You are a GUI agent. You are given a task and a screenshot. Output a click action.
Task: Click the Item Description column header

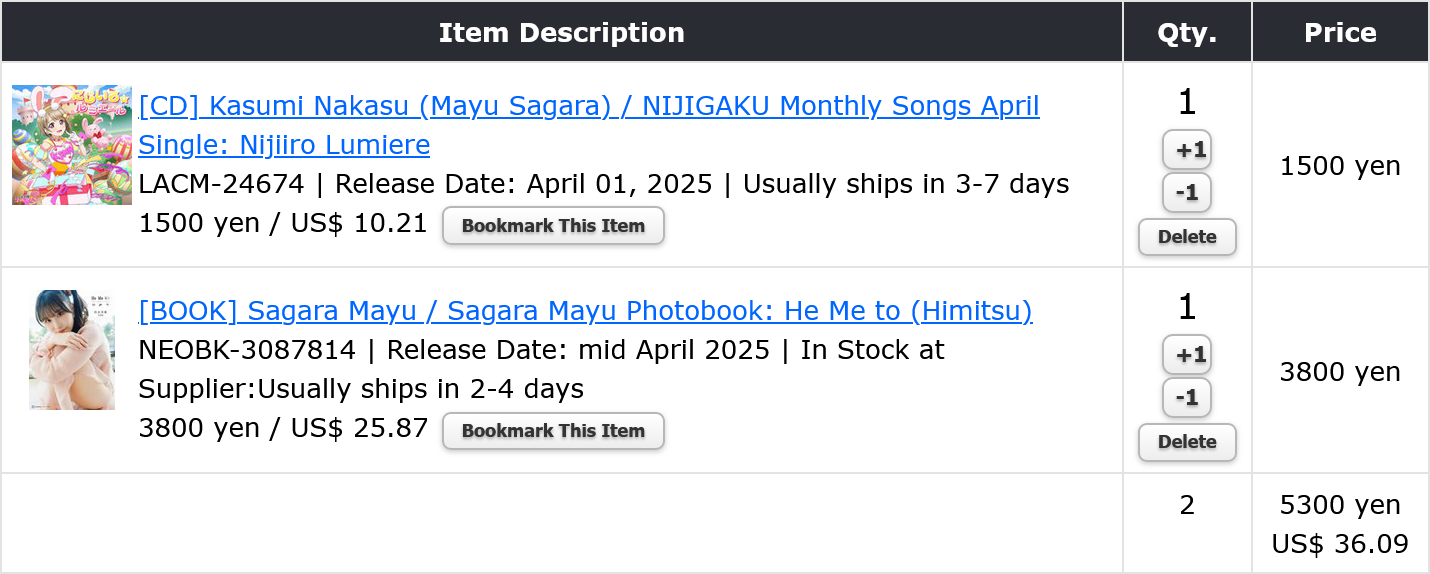(x=562, y=32)
